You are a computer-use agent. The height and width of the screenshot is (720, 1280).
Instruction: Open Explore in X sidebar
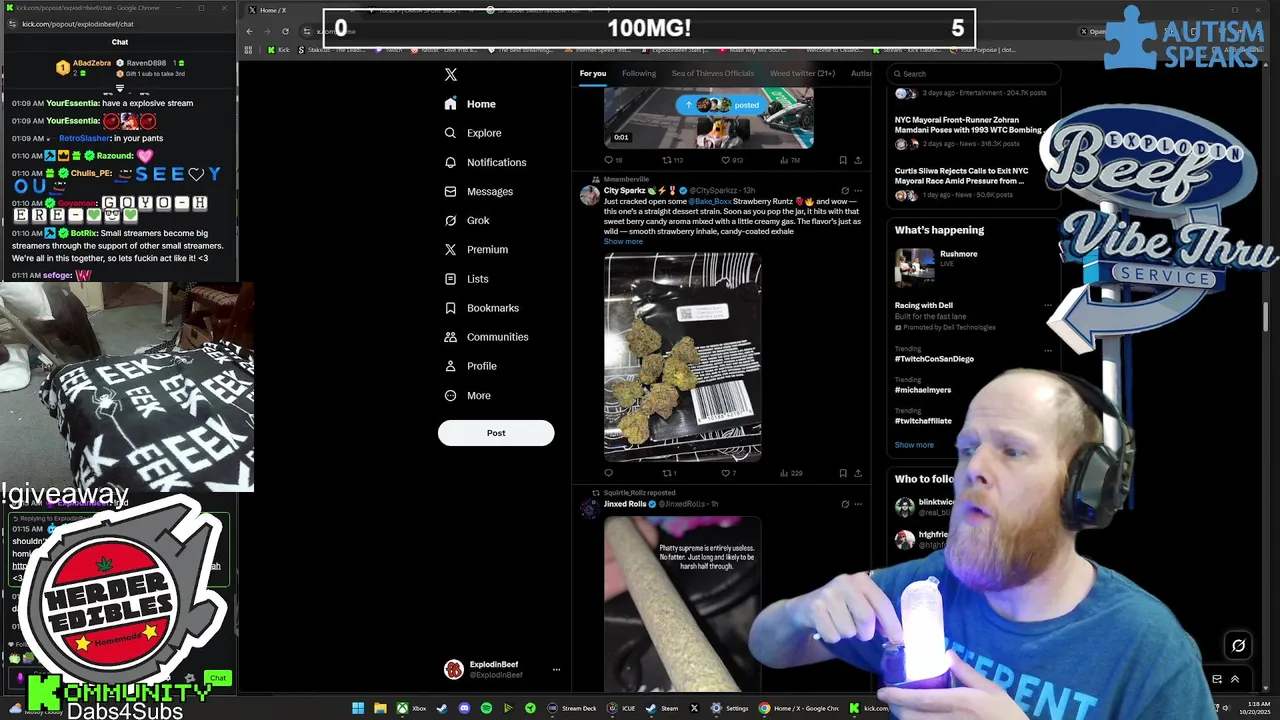(x=473, y=133)
